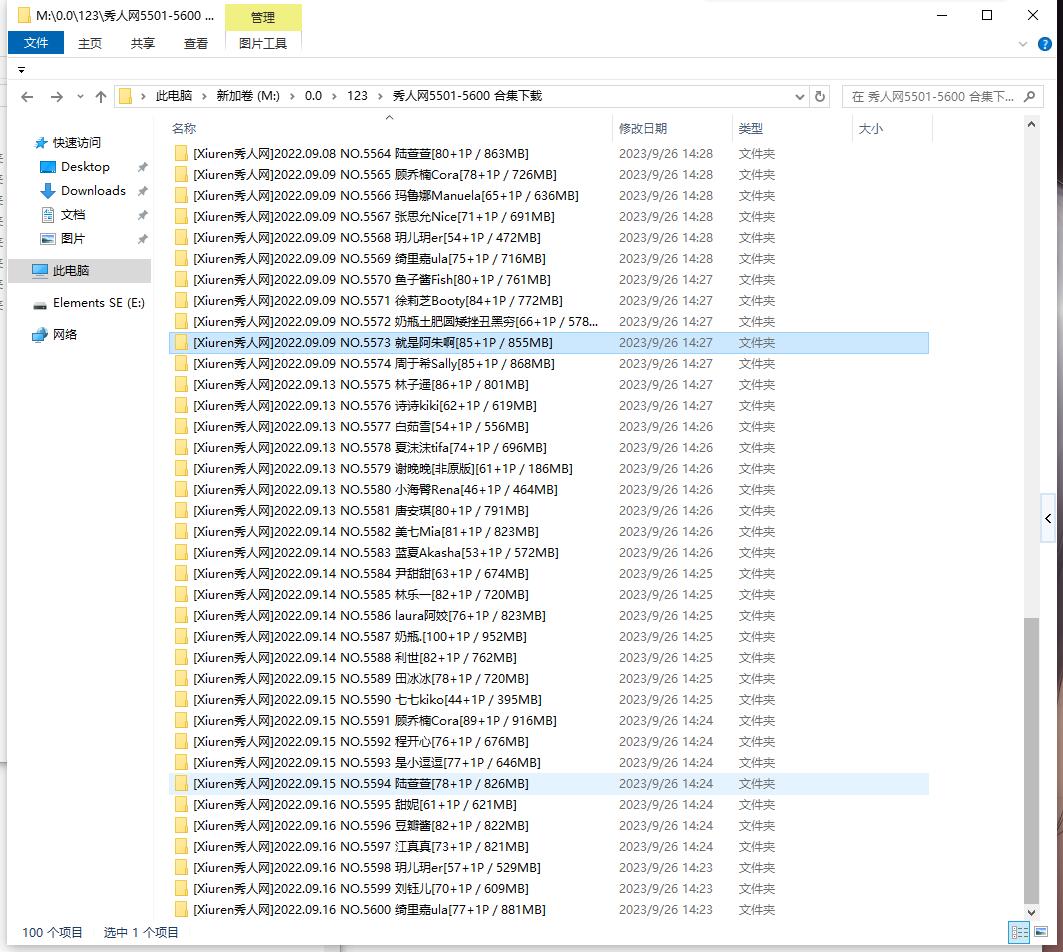Select the NO.5590 folder name
The image size is (1063, 952).
[367, 700]
